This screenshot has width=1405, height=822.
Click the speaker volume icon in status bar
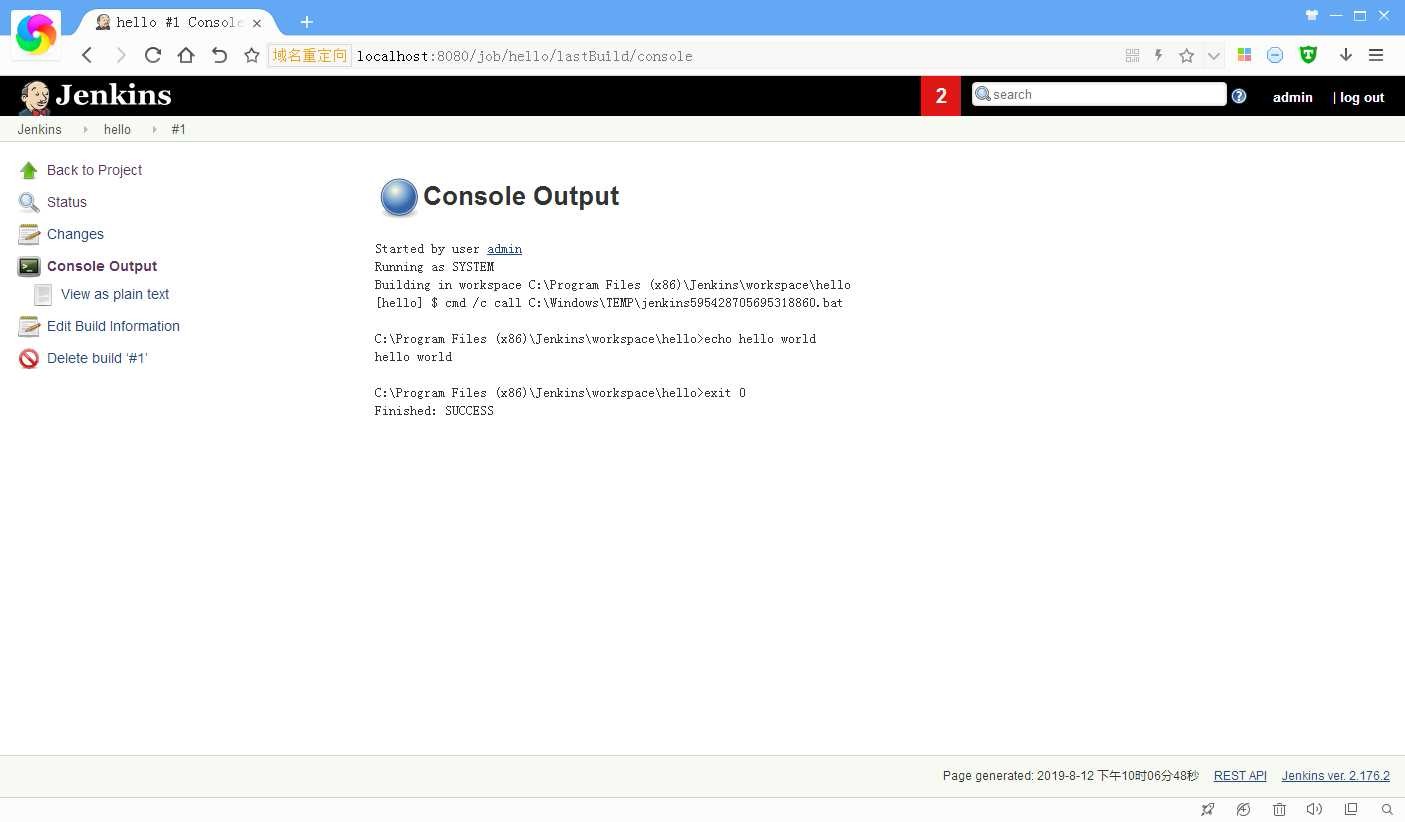coord(1314,809)
